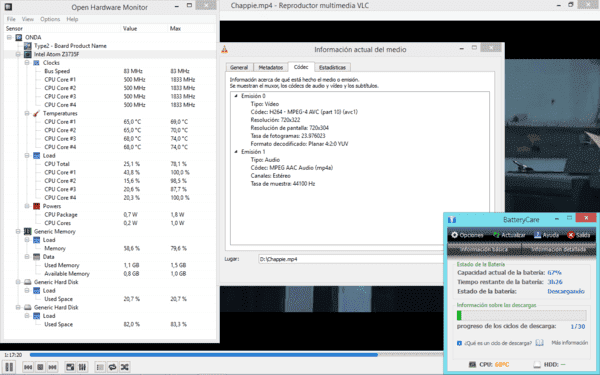The height and width of the screenshot is (375, 600).
Task: Click the red Powers node icon
Action: (36, 206)
